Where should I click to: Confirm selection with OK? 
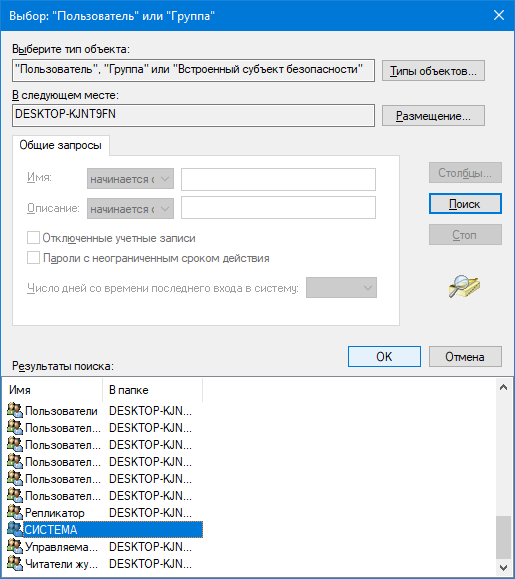[x=384, y=356]
